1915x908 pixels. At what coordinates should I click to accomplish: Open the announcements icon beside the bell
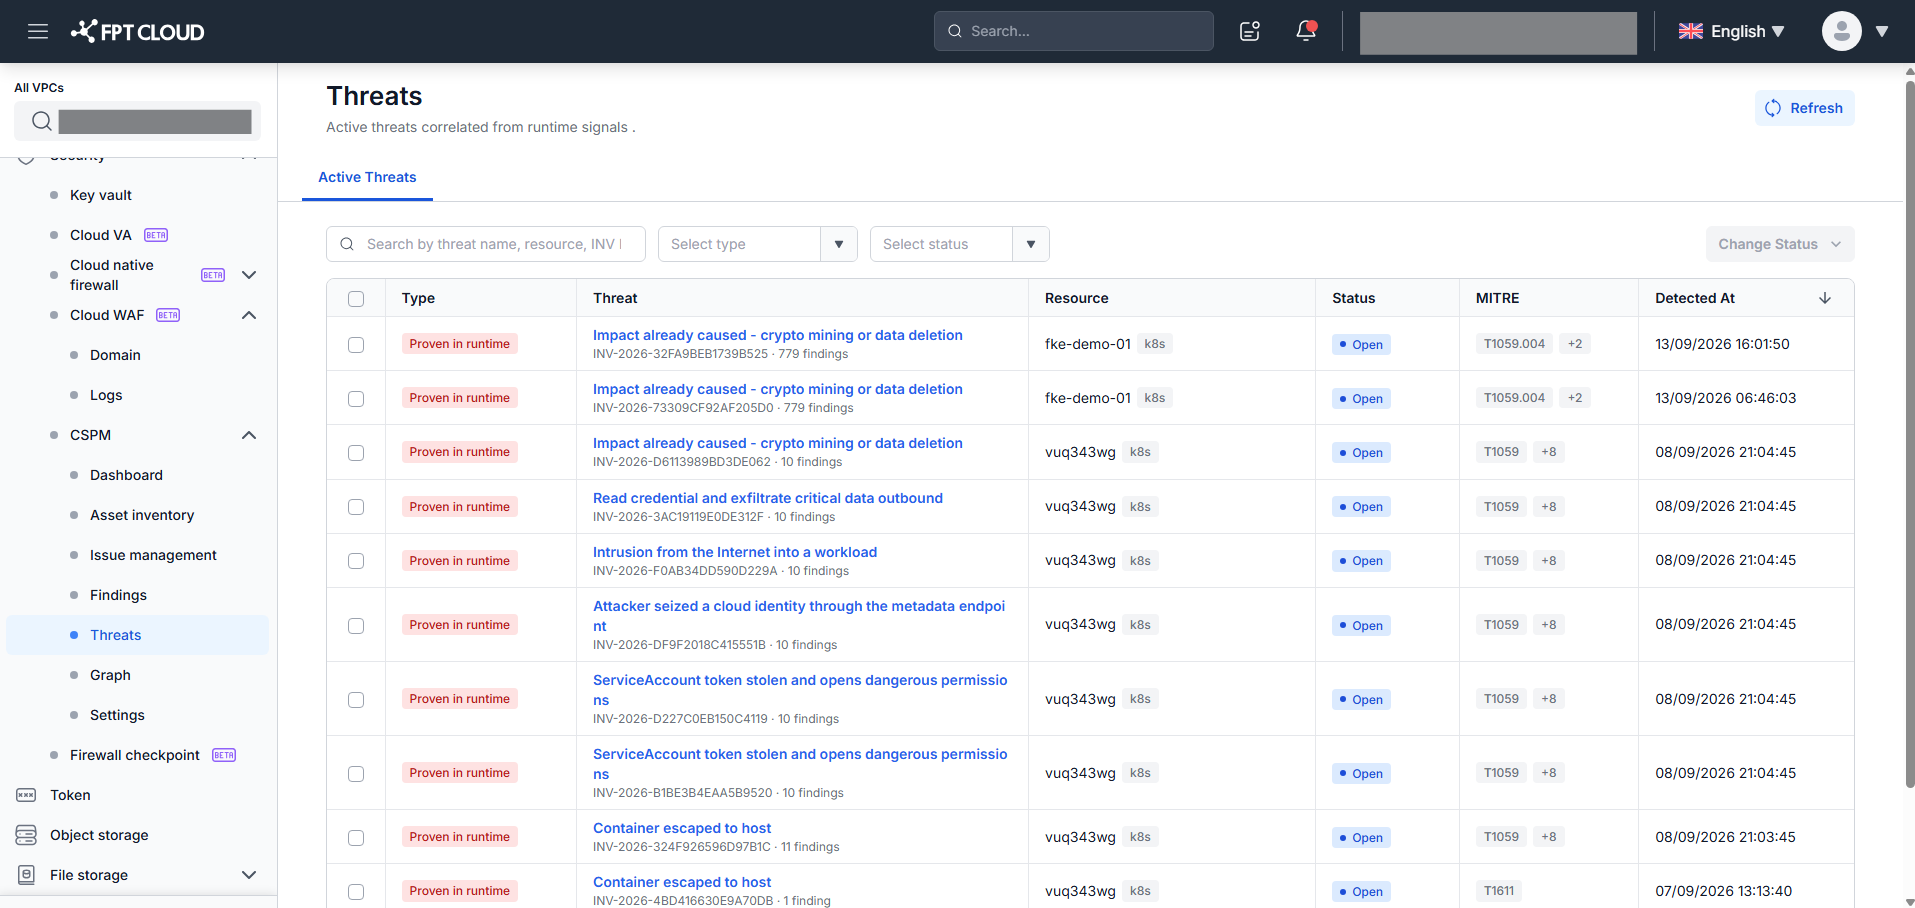click(x=1250, y=31)
